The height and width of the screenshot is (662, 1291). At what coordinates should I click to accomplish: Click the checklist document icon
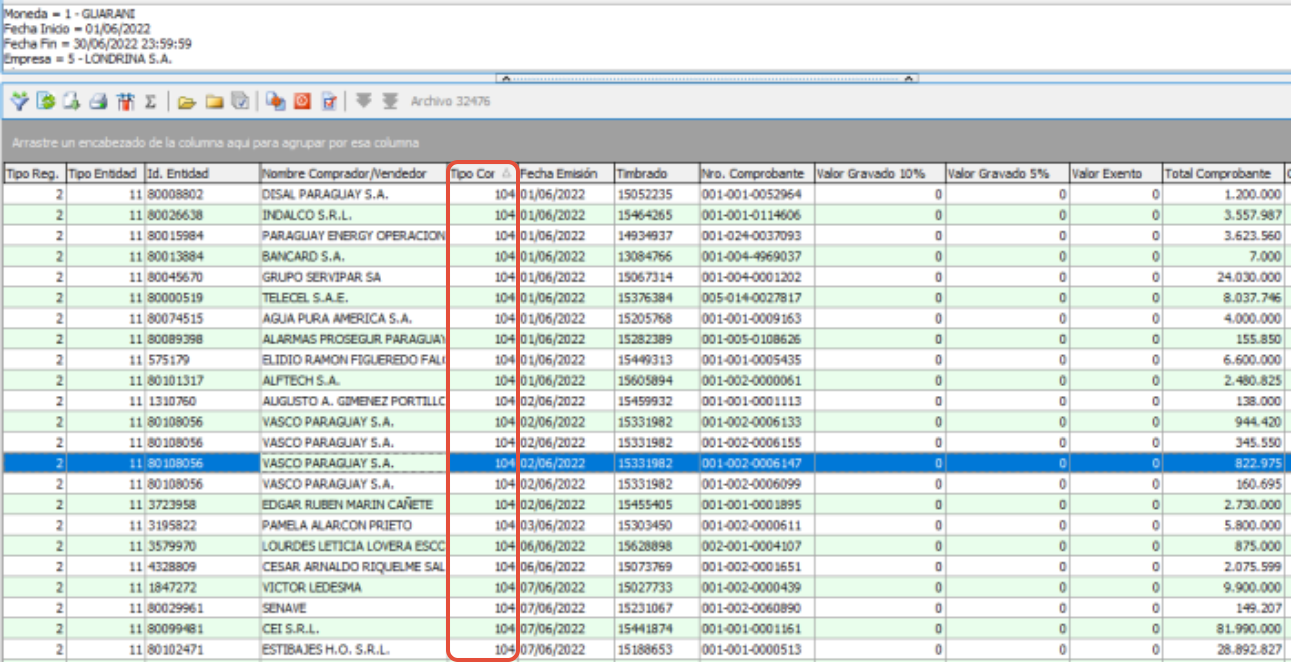click(328, 101)
